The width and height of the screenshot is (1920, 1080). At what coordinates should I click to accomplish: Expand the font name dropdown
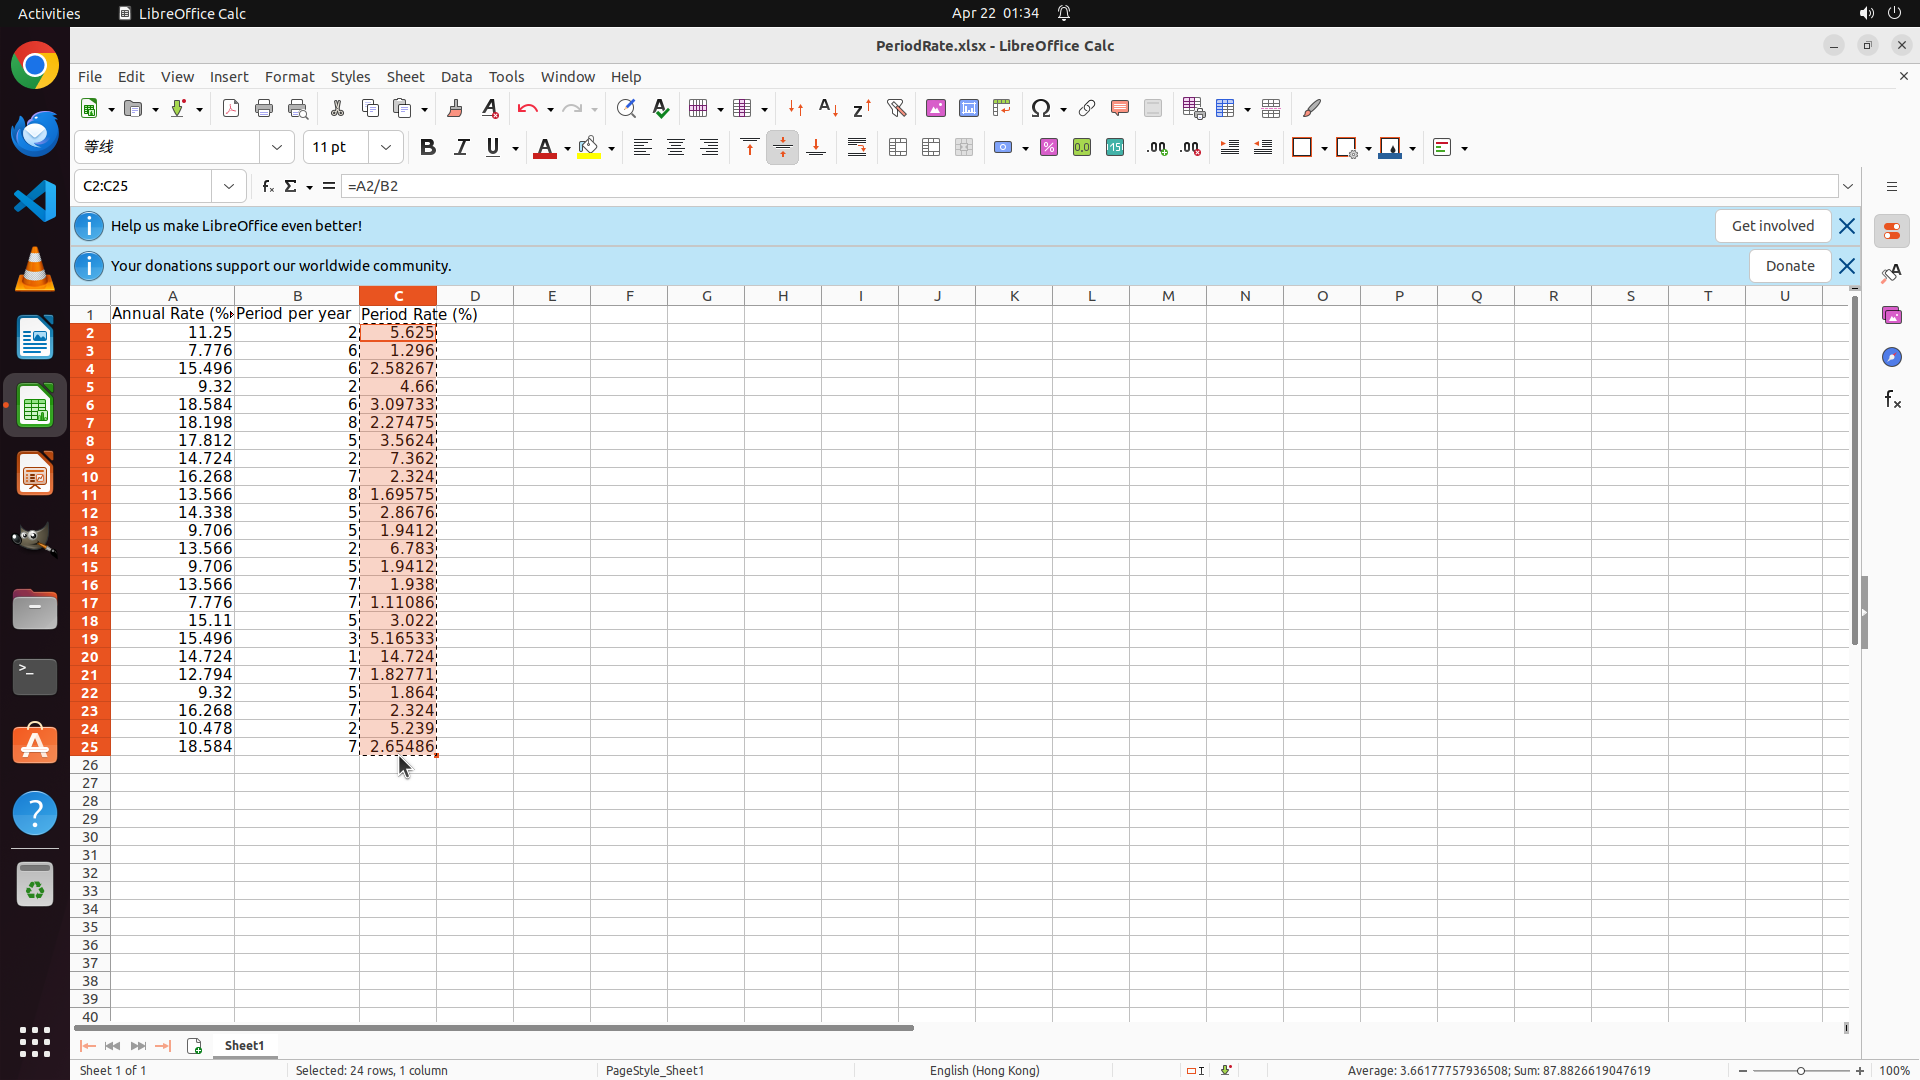(x=277, y=148)
